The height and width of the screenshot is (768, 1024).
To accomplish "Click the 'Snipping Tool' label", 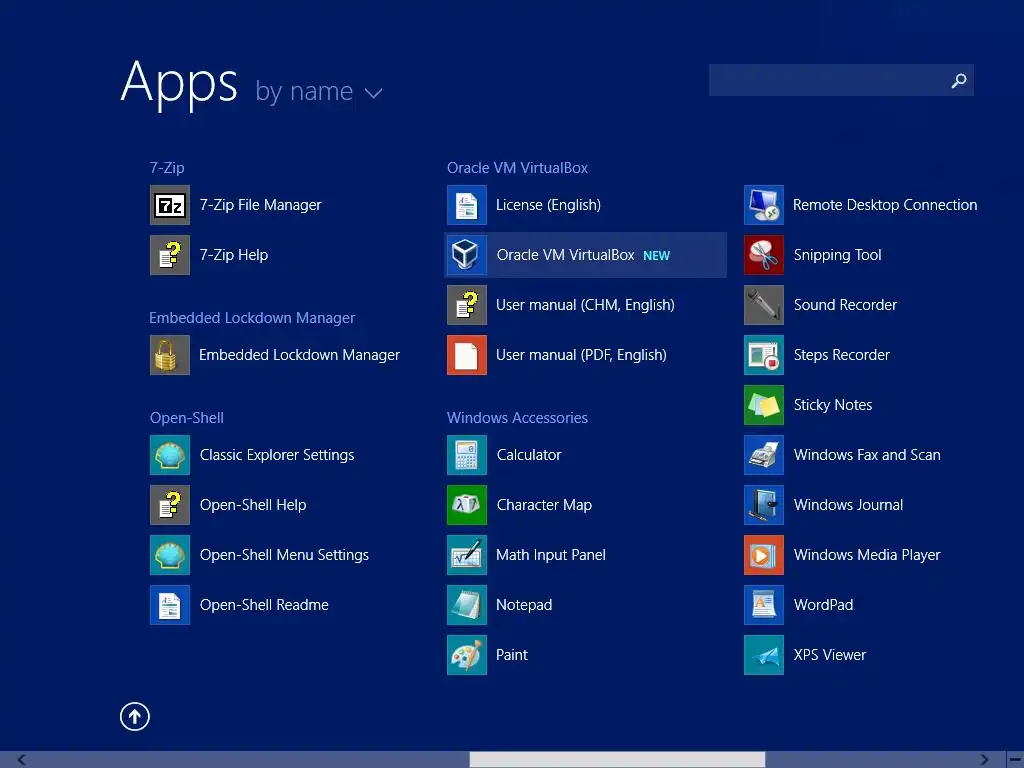I will (837, 255).
